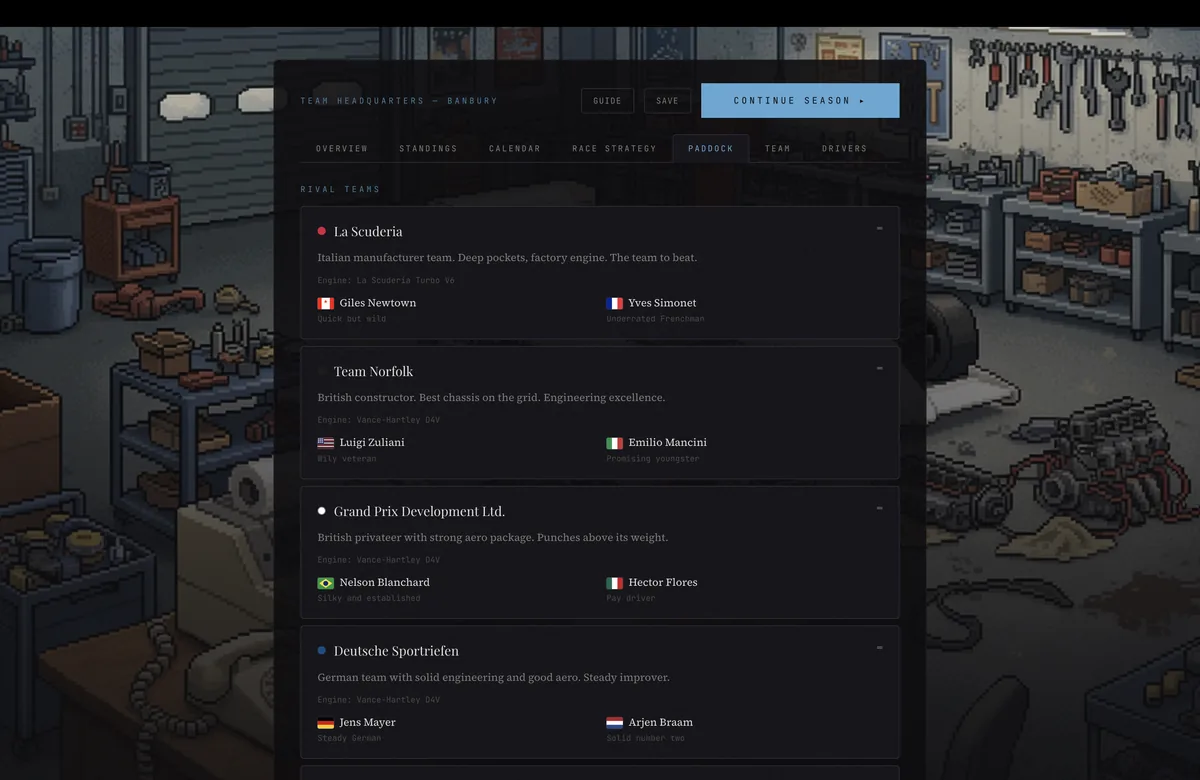Viewport: 1200px width, 780px height.
Task: Open the Drivers tab
Action: pos(845,148)
